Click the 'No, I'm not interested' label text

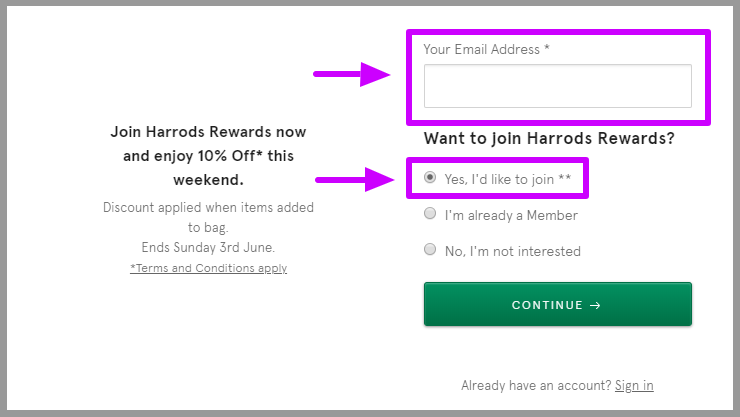(x=513, y=251)
